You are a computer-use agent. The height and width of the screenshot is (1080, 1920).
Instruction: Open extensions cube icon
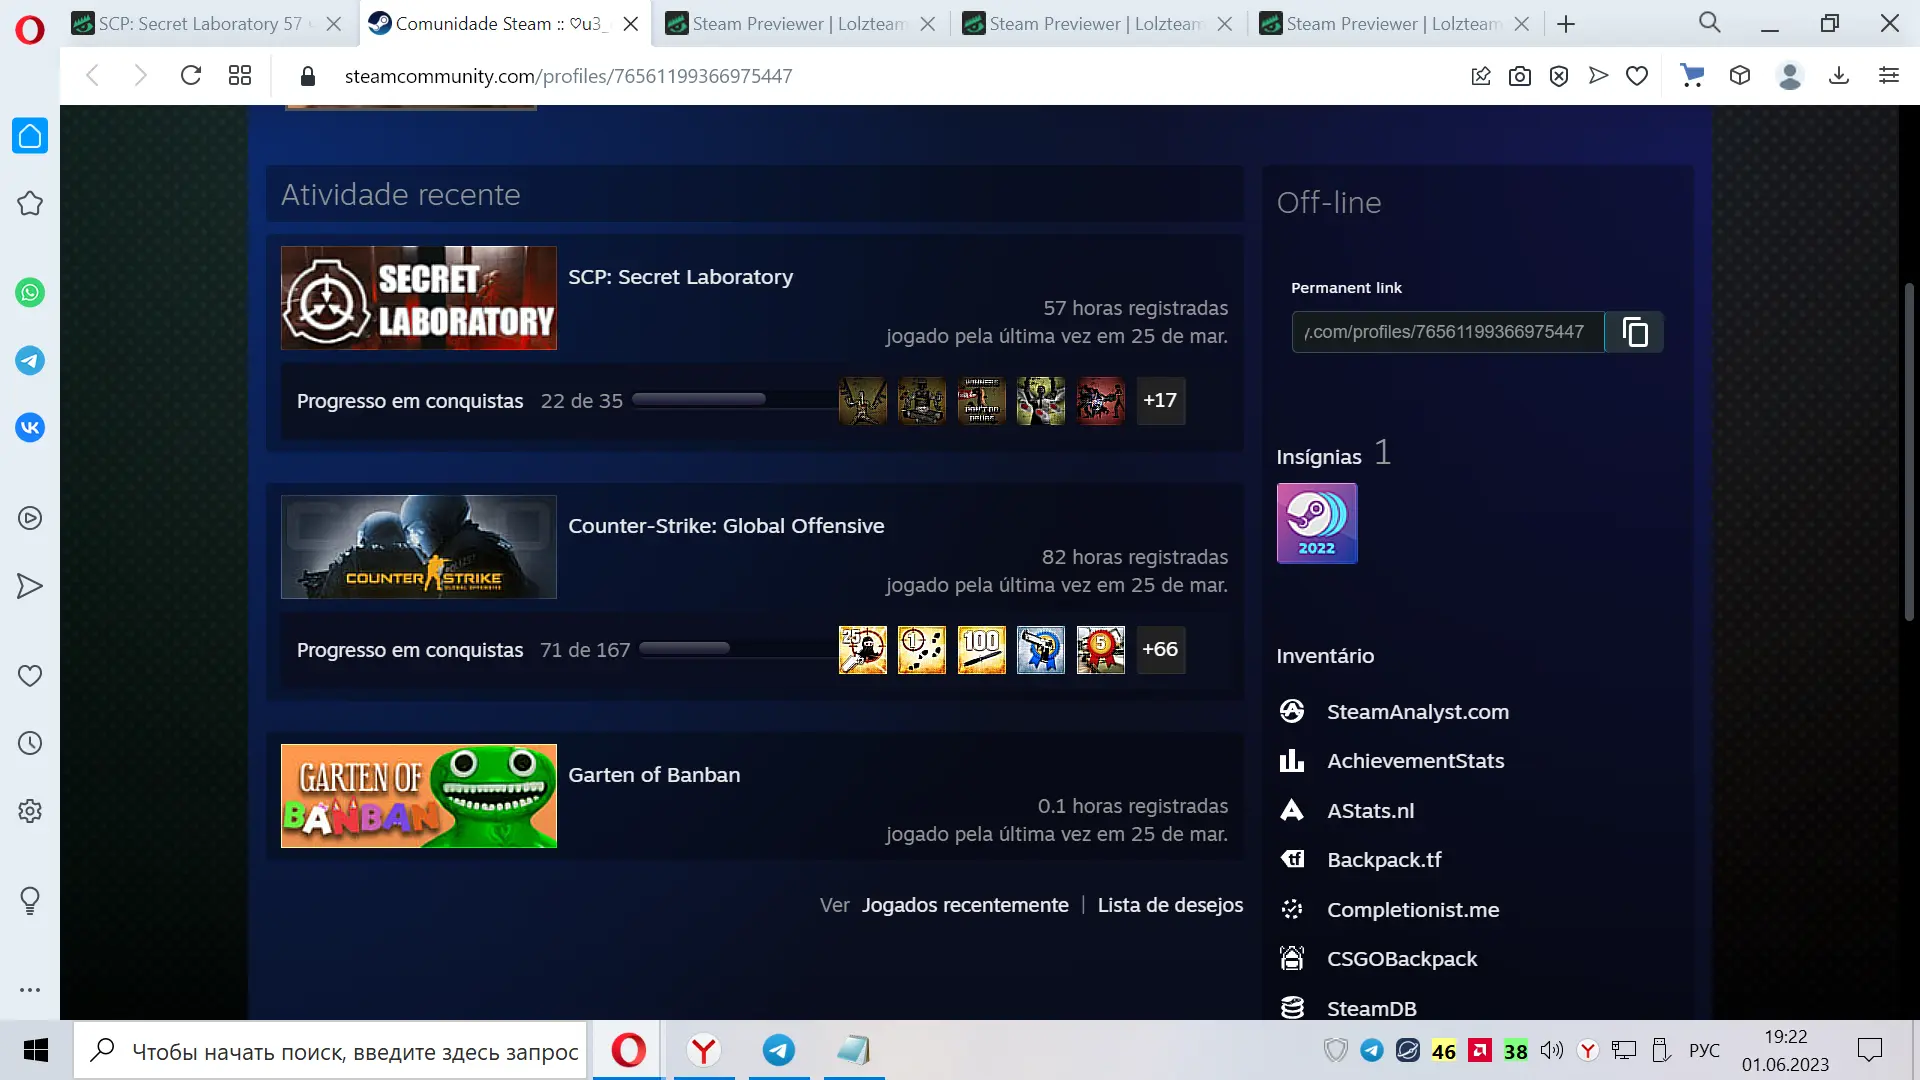[1740, 76]
